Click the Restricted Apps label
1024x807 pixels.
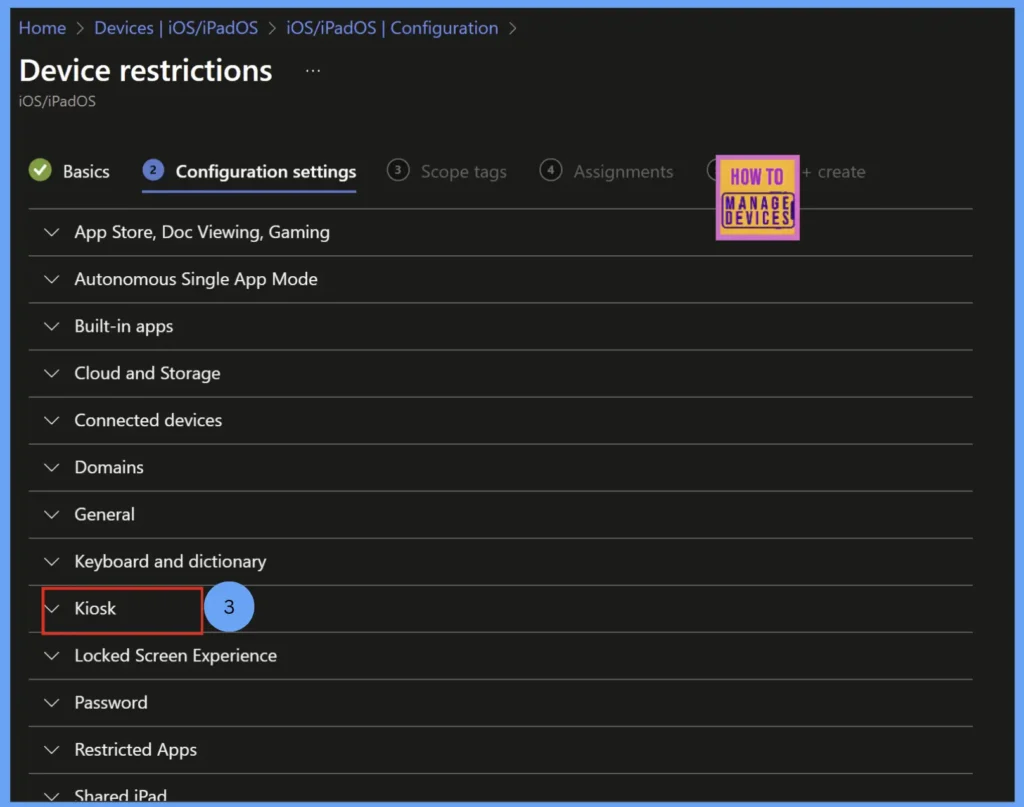(x=136, y=750)
